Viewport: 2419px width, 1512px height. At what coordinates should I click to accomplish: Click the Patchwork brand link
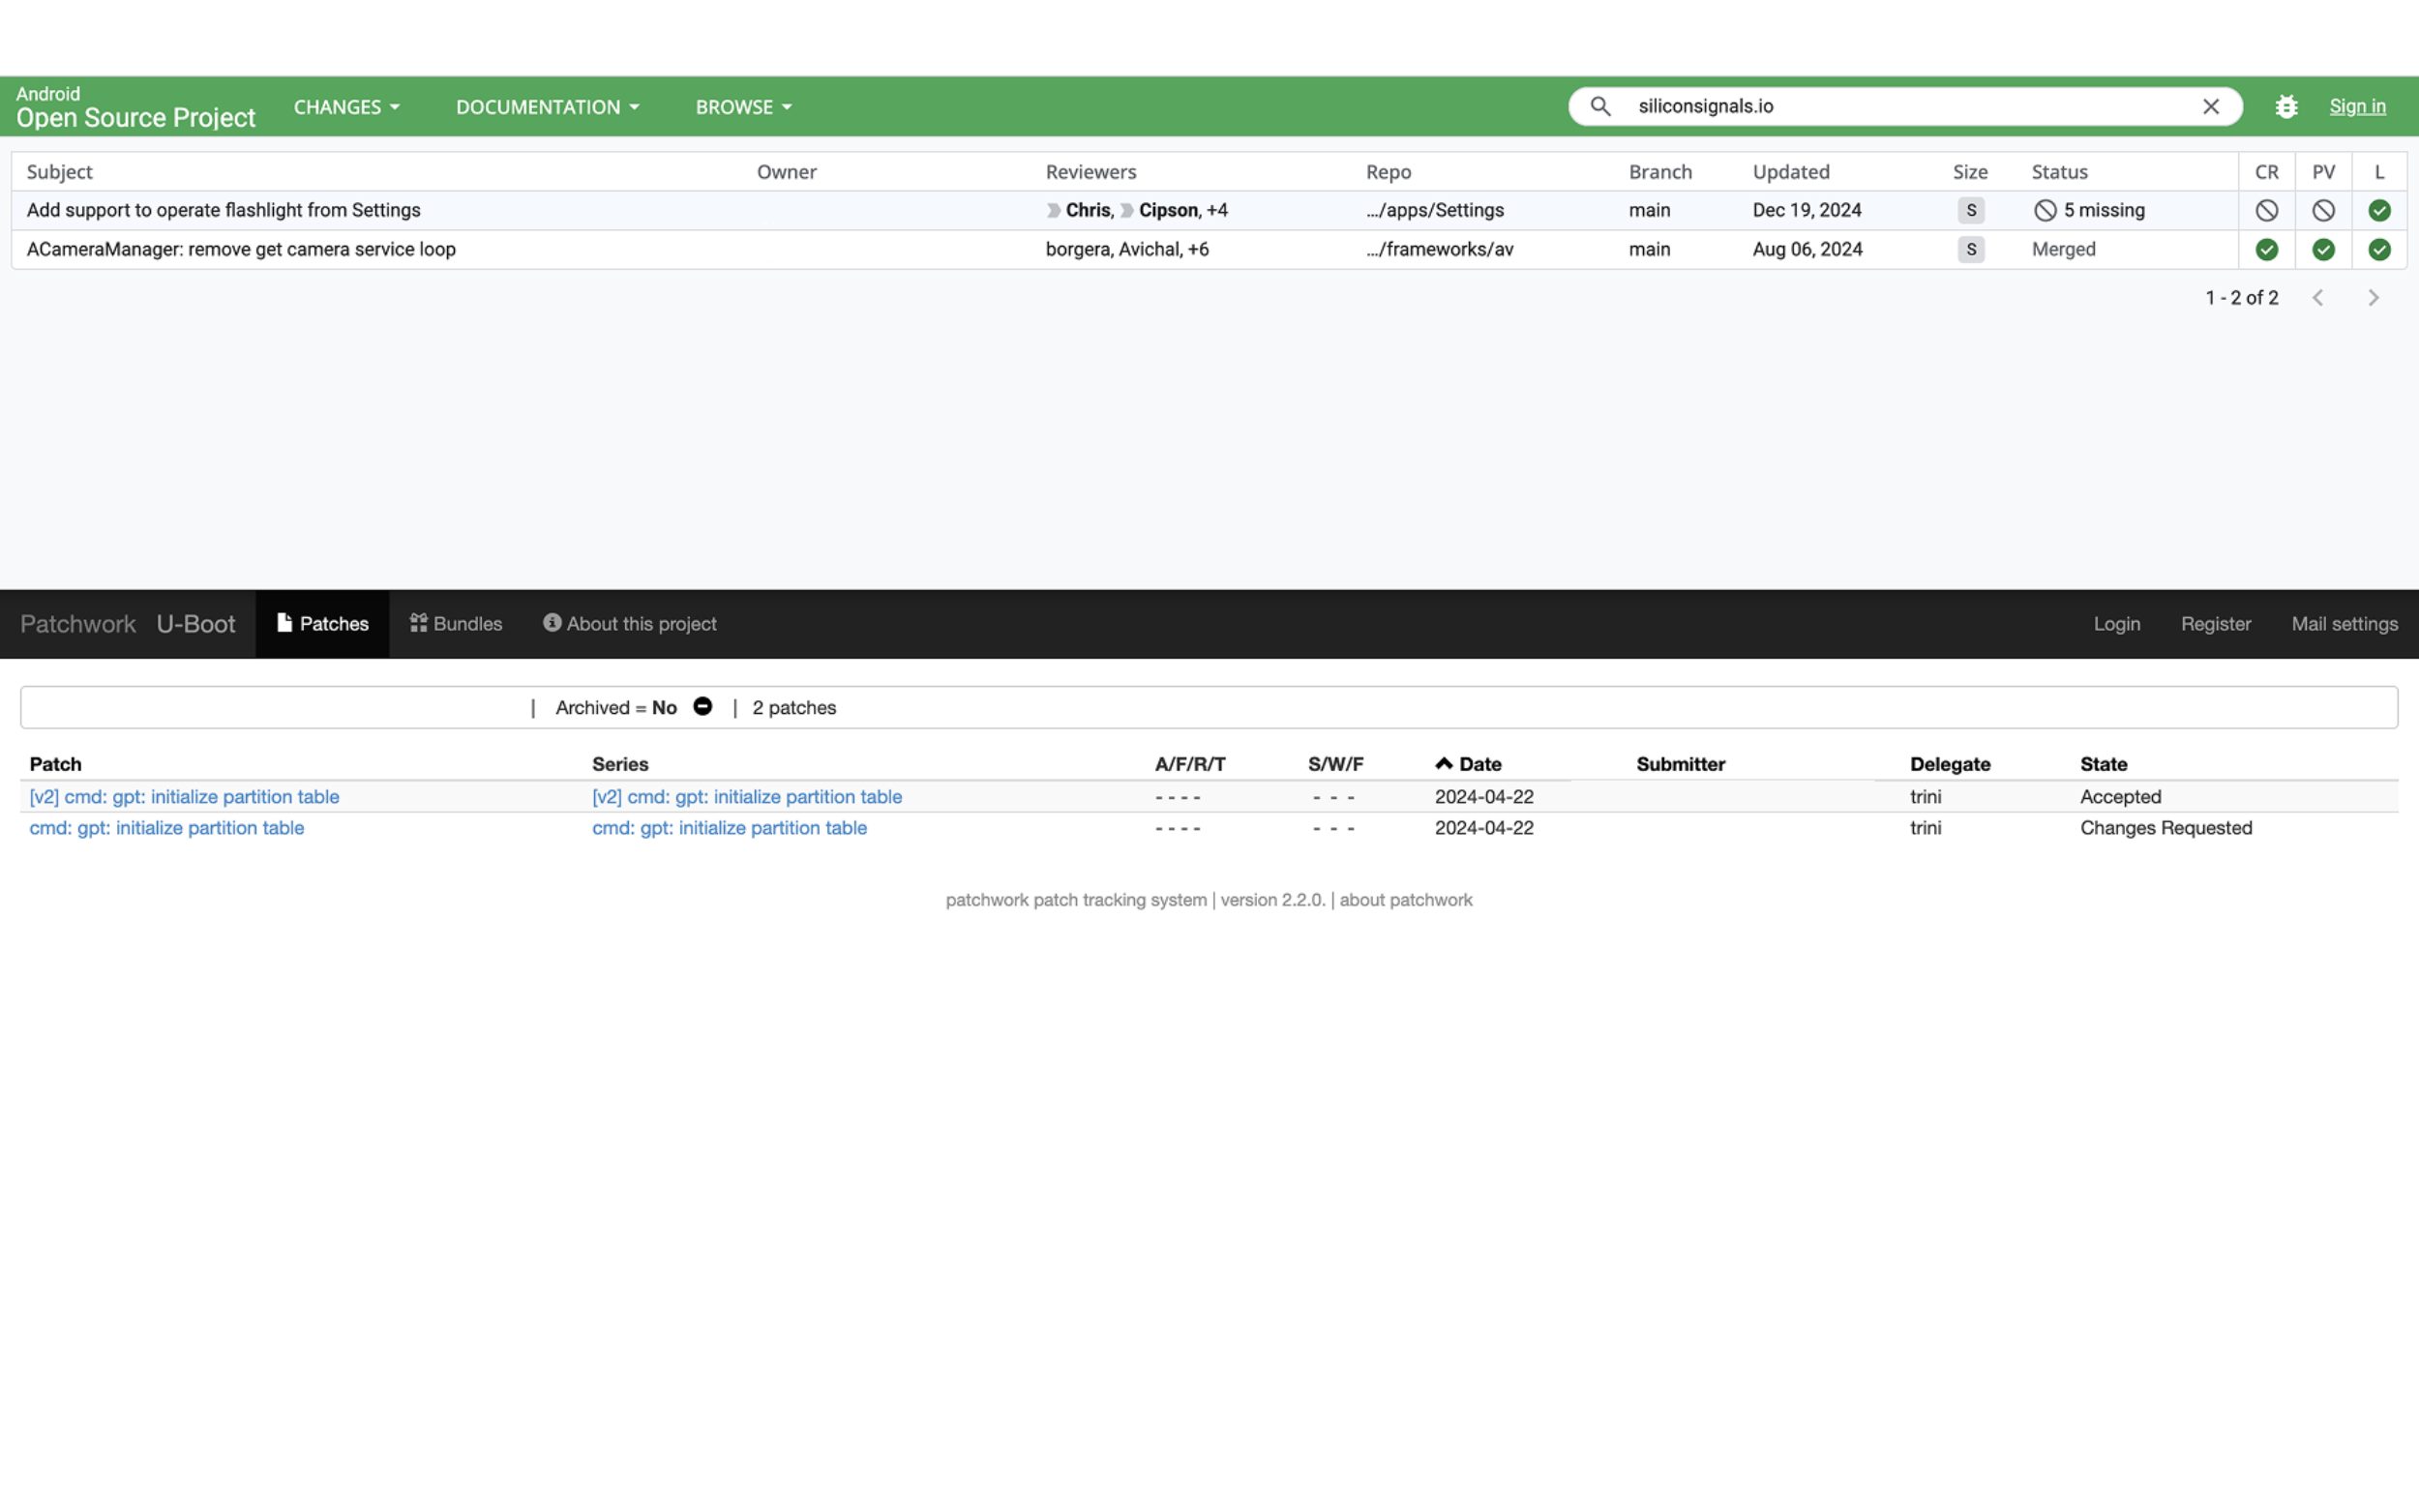click(x=78, y=624)
